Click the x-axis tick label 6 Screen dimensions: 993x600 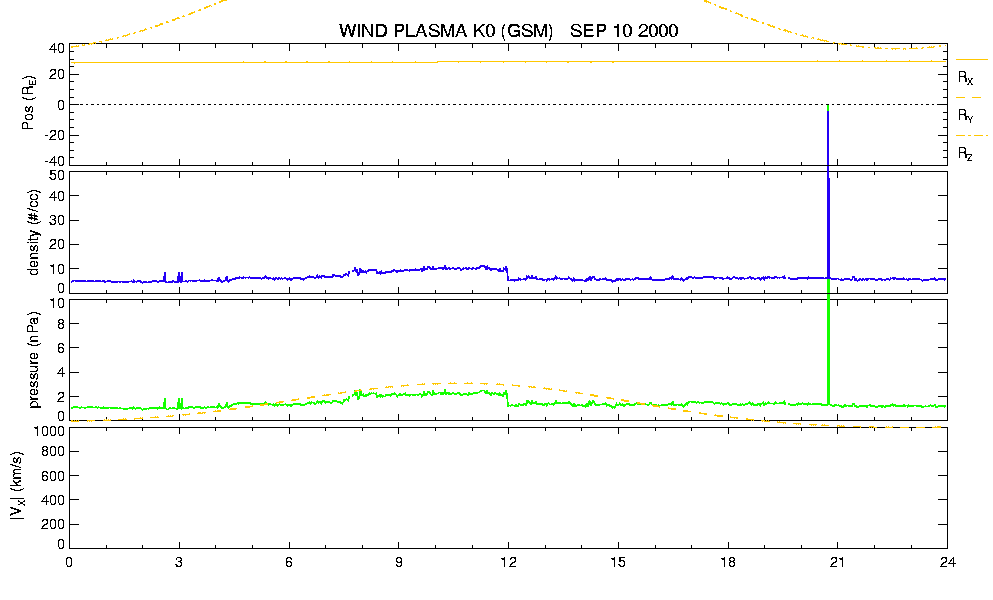[289, 562]
